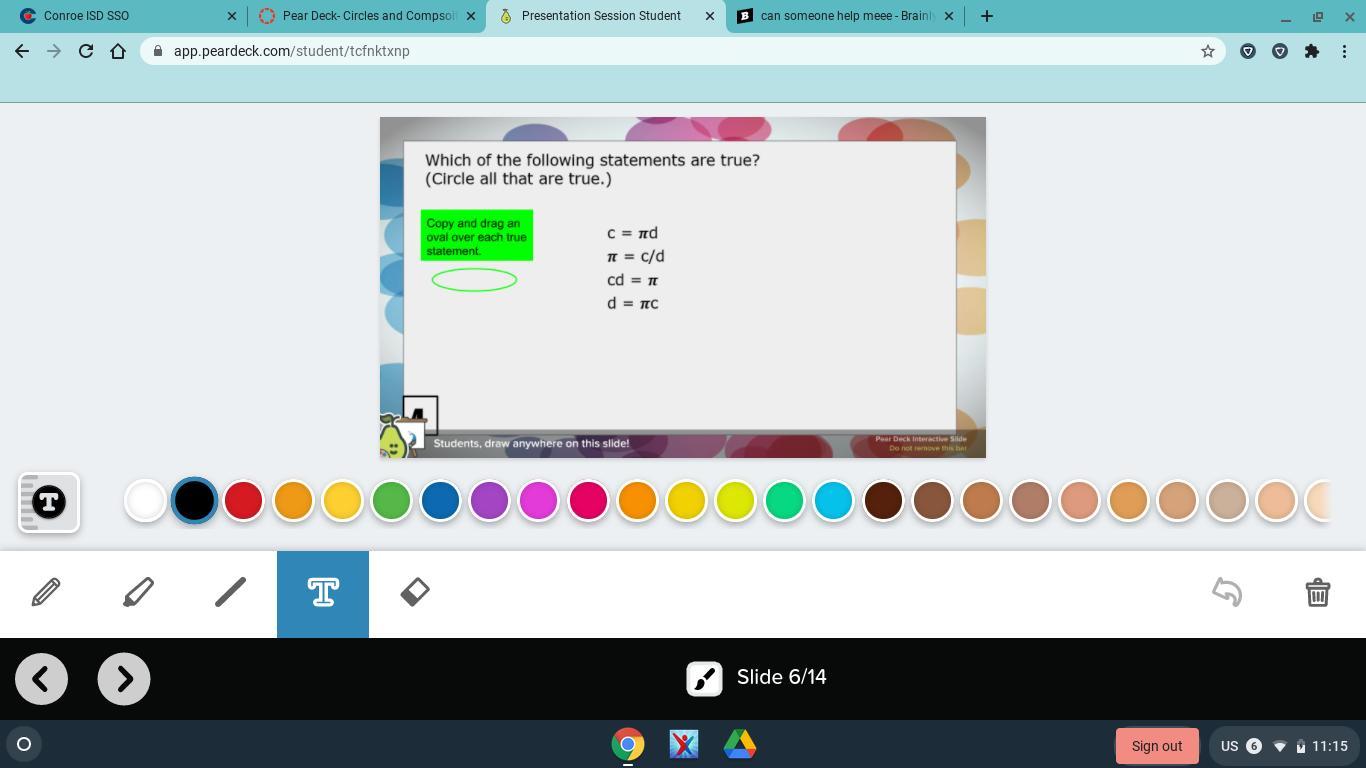This screenshot has height=768, width=1366.
Task: Clear the drawing with the trash icon
Action: (x=1318, y=592)
